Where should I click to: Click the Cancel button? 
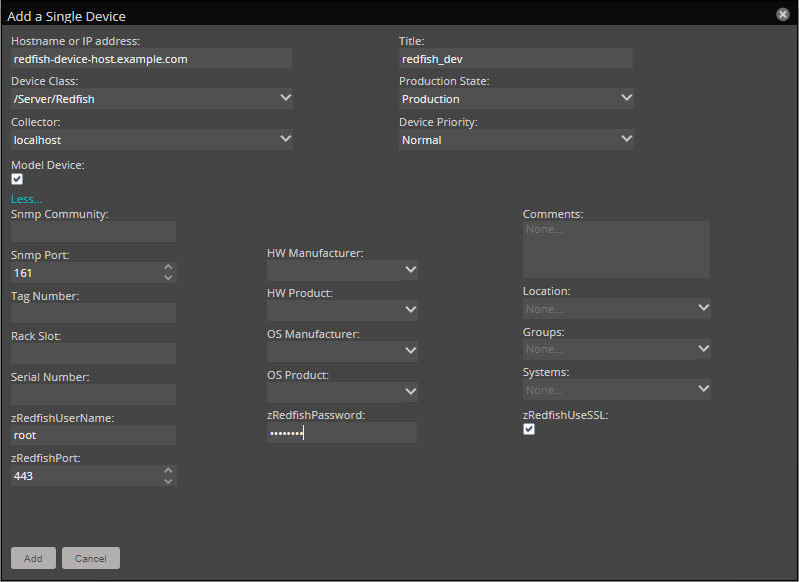tap(91, 558)
